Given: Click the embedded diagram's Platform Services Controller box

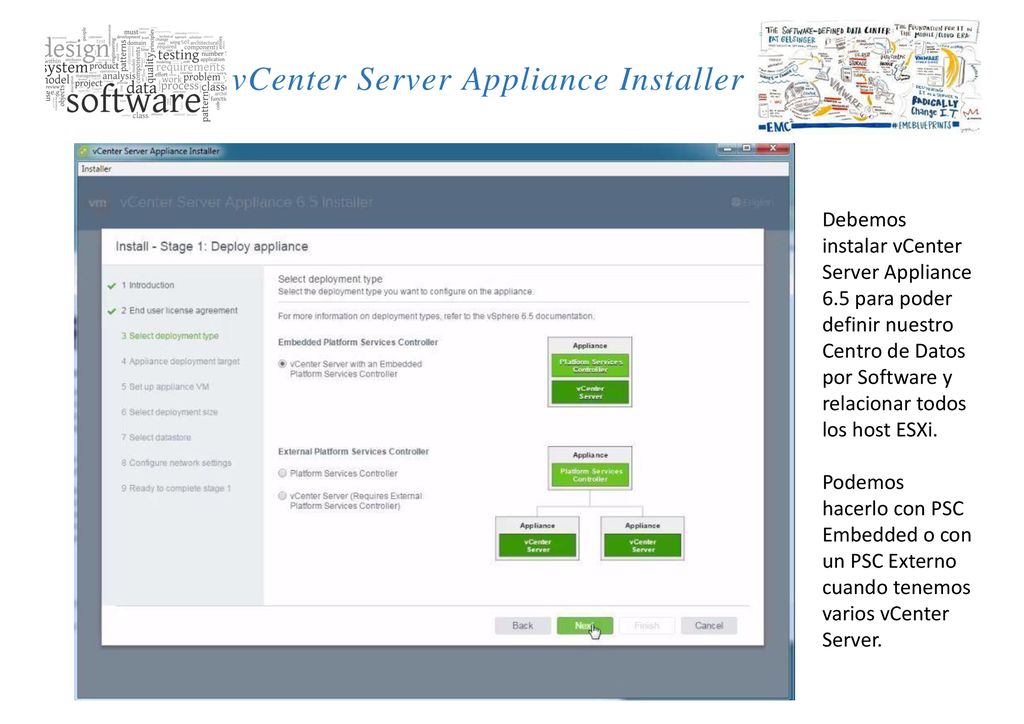Looking at the screenshot, I should click(x=590, y=366).
